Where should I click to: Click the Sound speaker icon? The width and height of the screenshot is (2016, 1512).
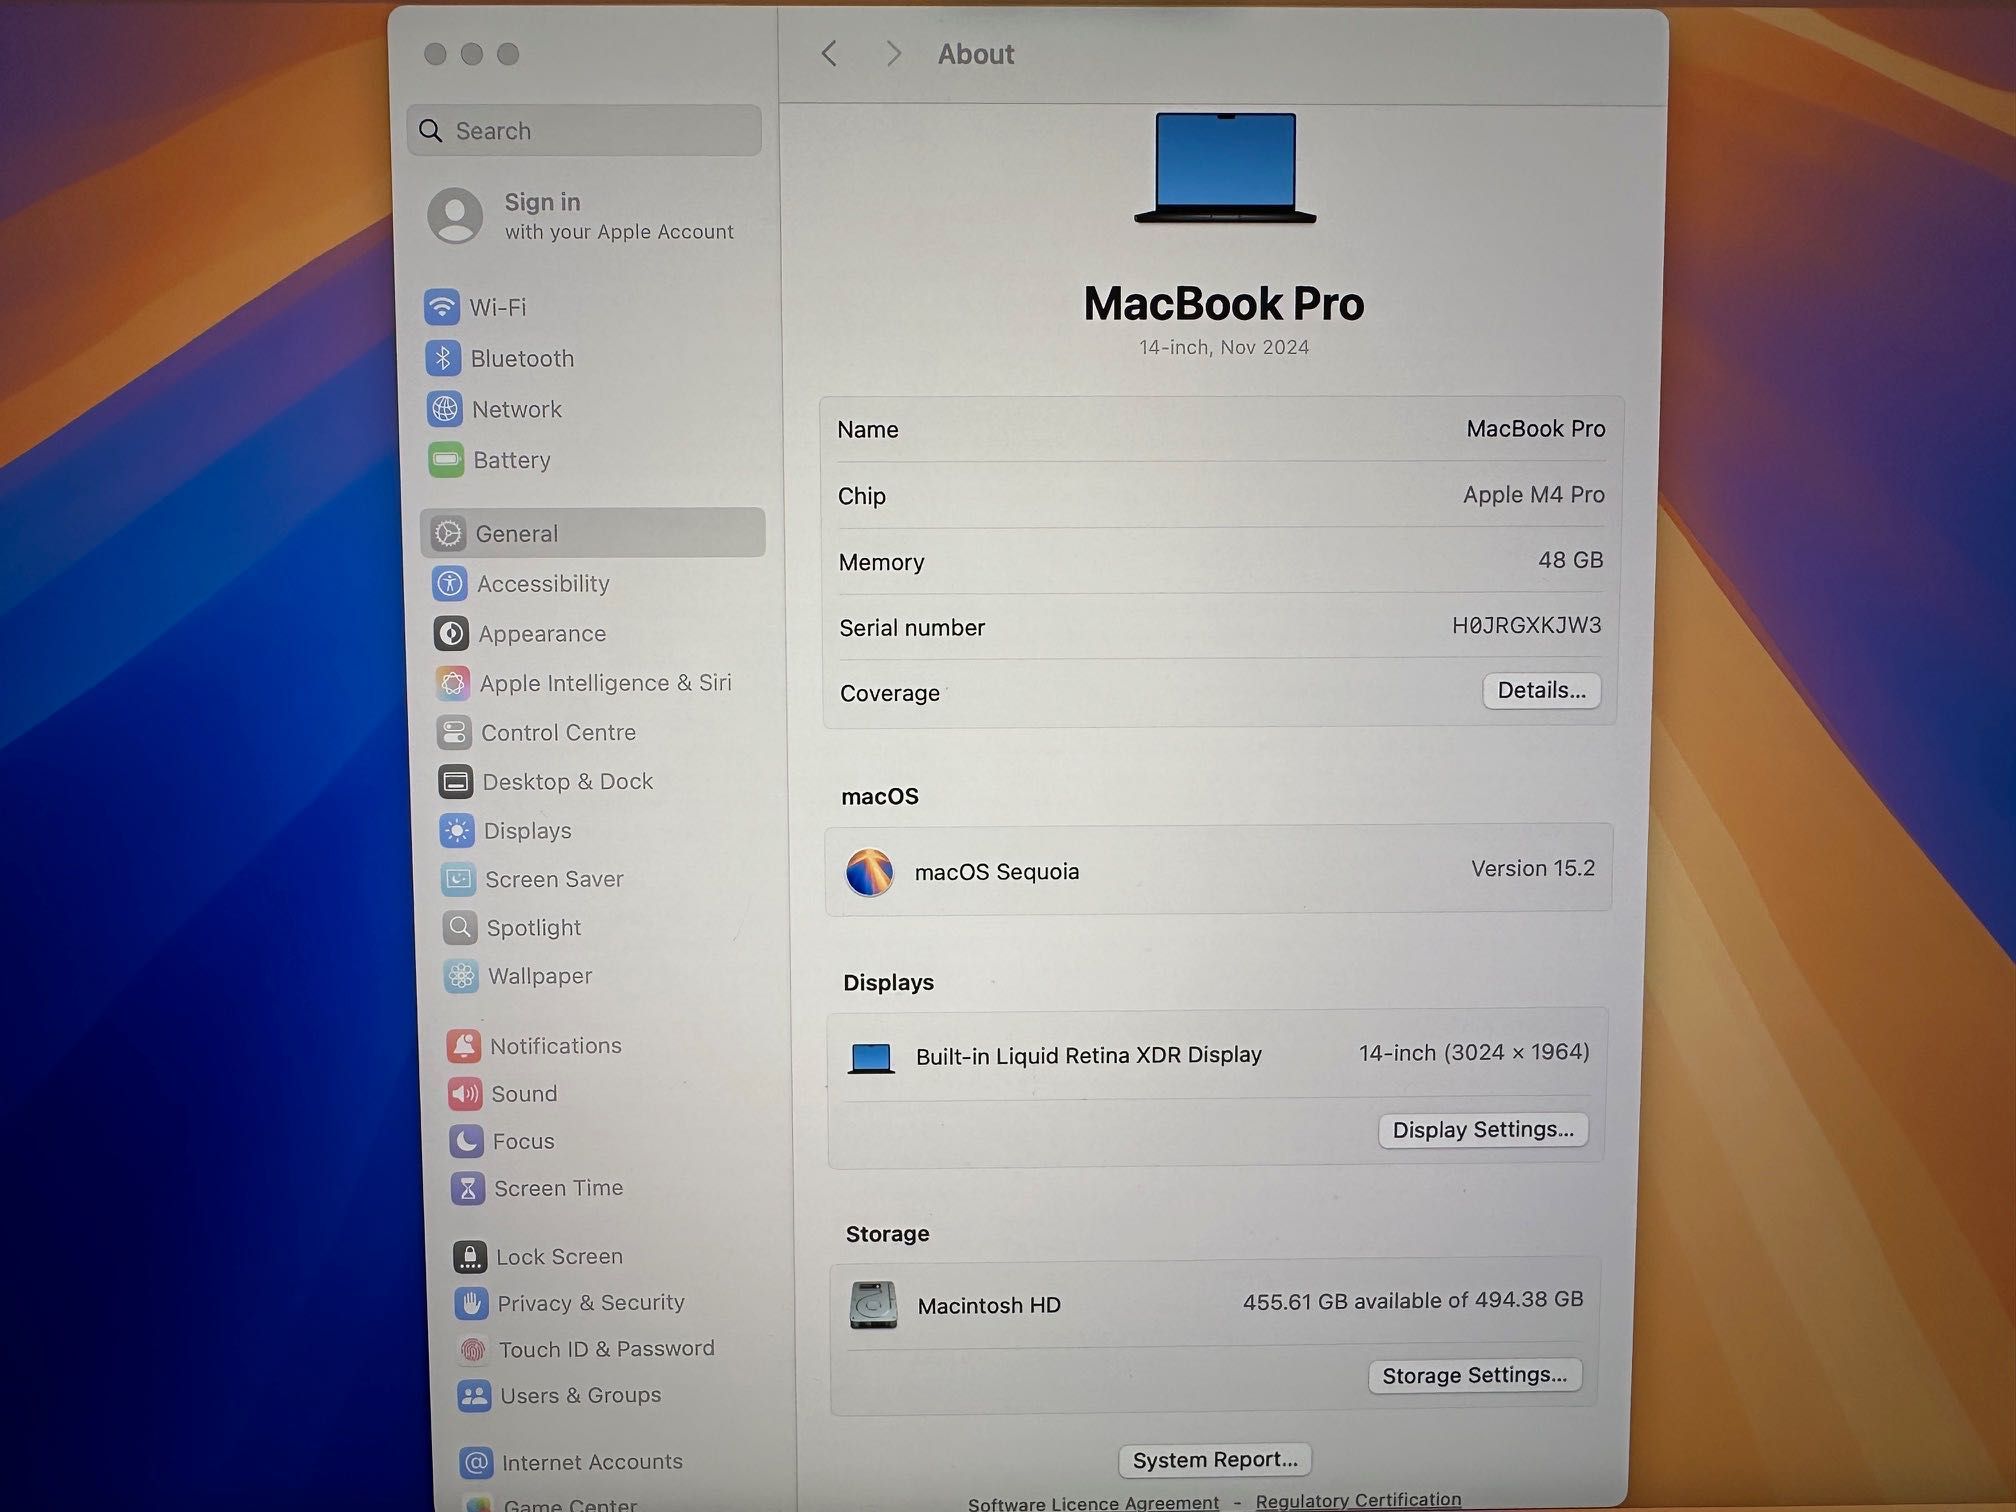(465, 1094)
